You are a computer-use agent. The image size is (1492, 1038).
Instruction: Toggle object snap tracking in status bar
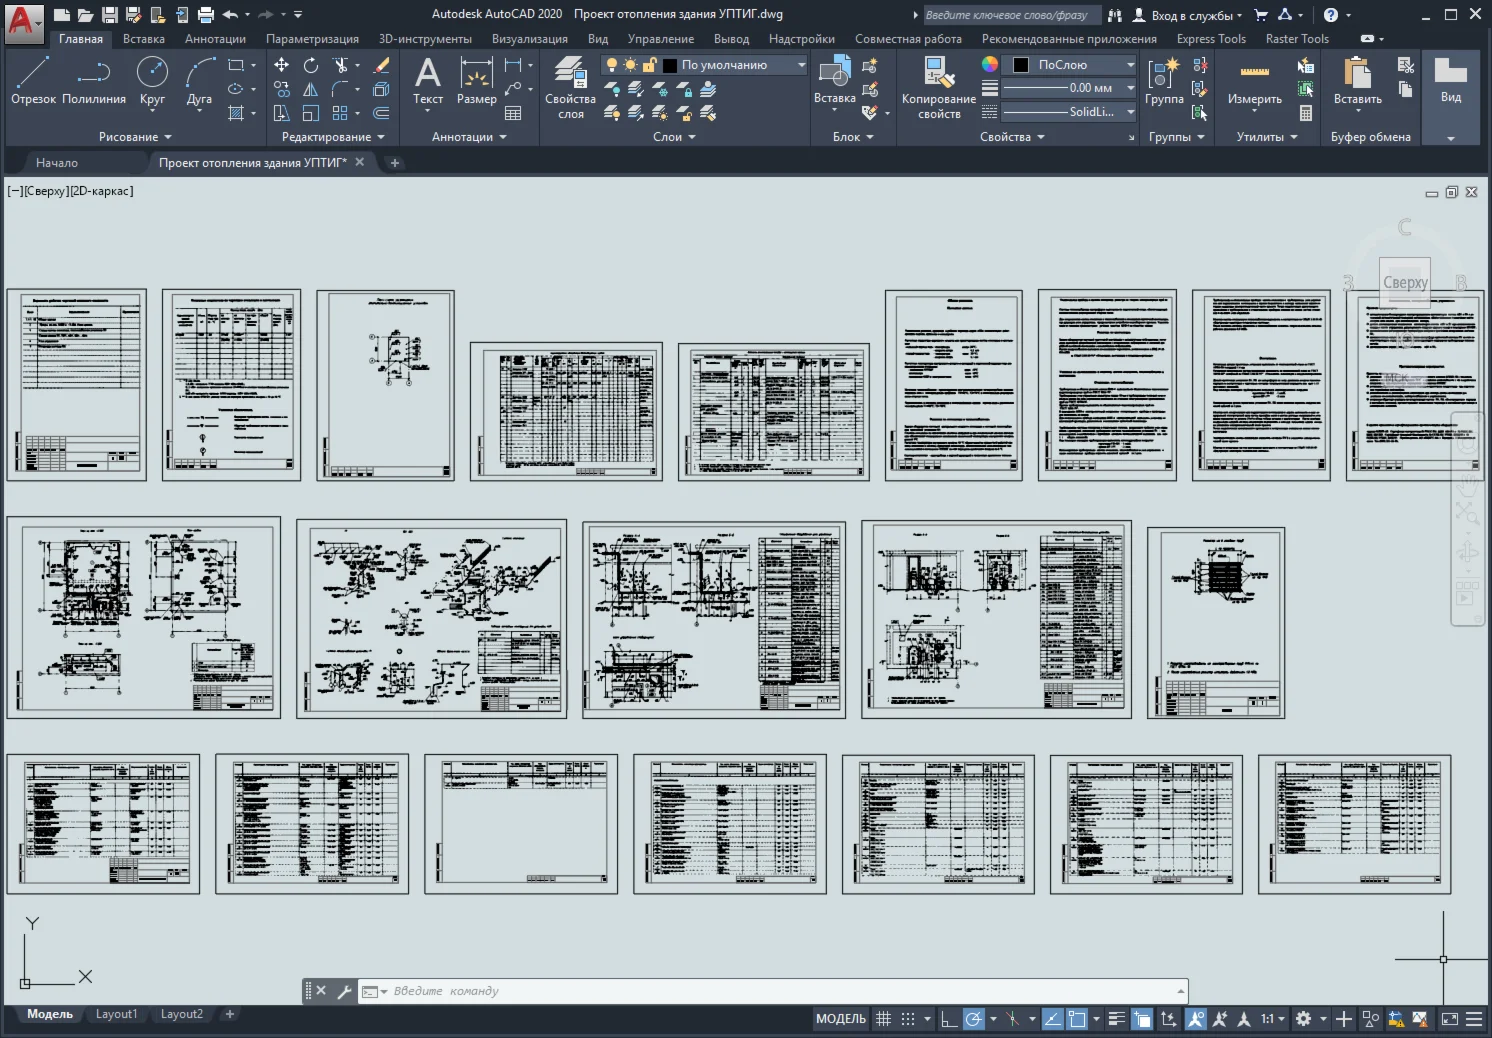tap(1052, 1019)
